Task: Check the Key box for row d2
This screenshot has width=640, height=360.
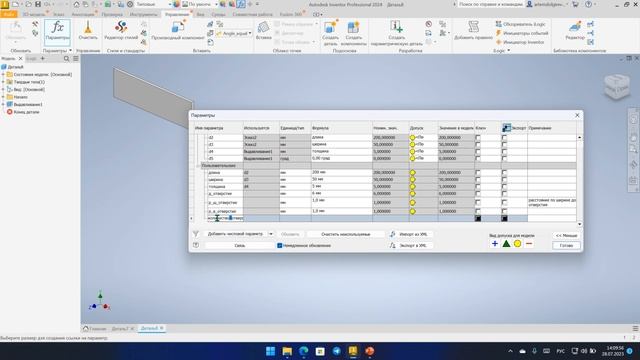Action: pos(478,138)
